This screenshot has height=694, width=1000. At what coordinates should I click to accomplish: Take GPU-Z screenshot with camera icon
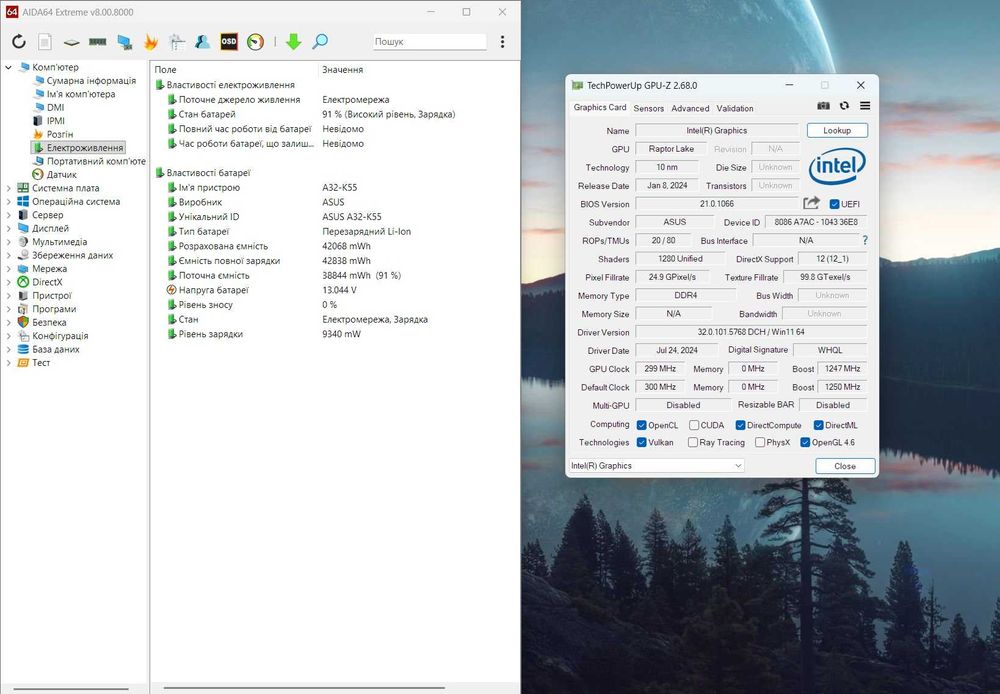pyautogui.click(x=823, y=106)
